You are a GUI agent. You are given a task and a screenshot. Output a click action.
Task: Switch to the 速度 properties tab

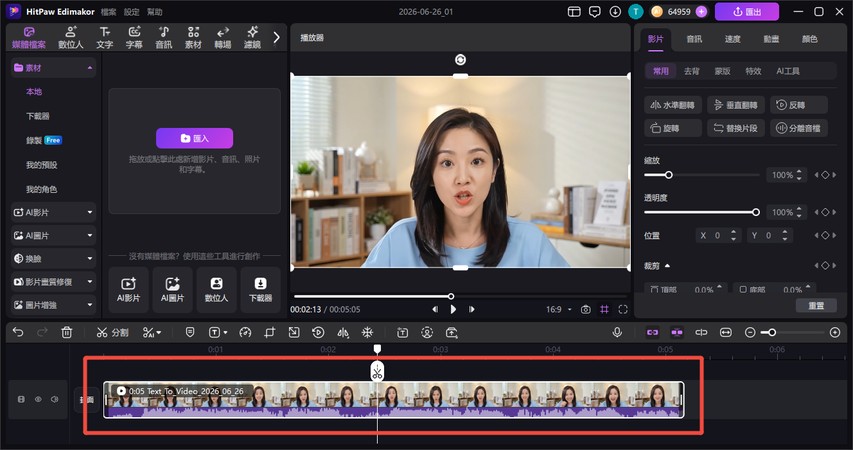732,39
